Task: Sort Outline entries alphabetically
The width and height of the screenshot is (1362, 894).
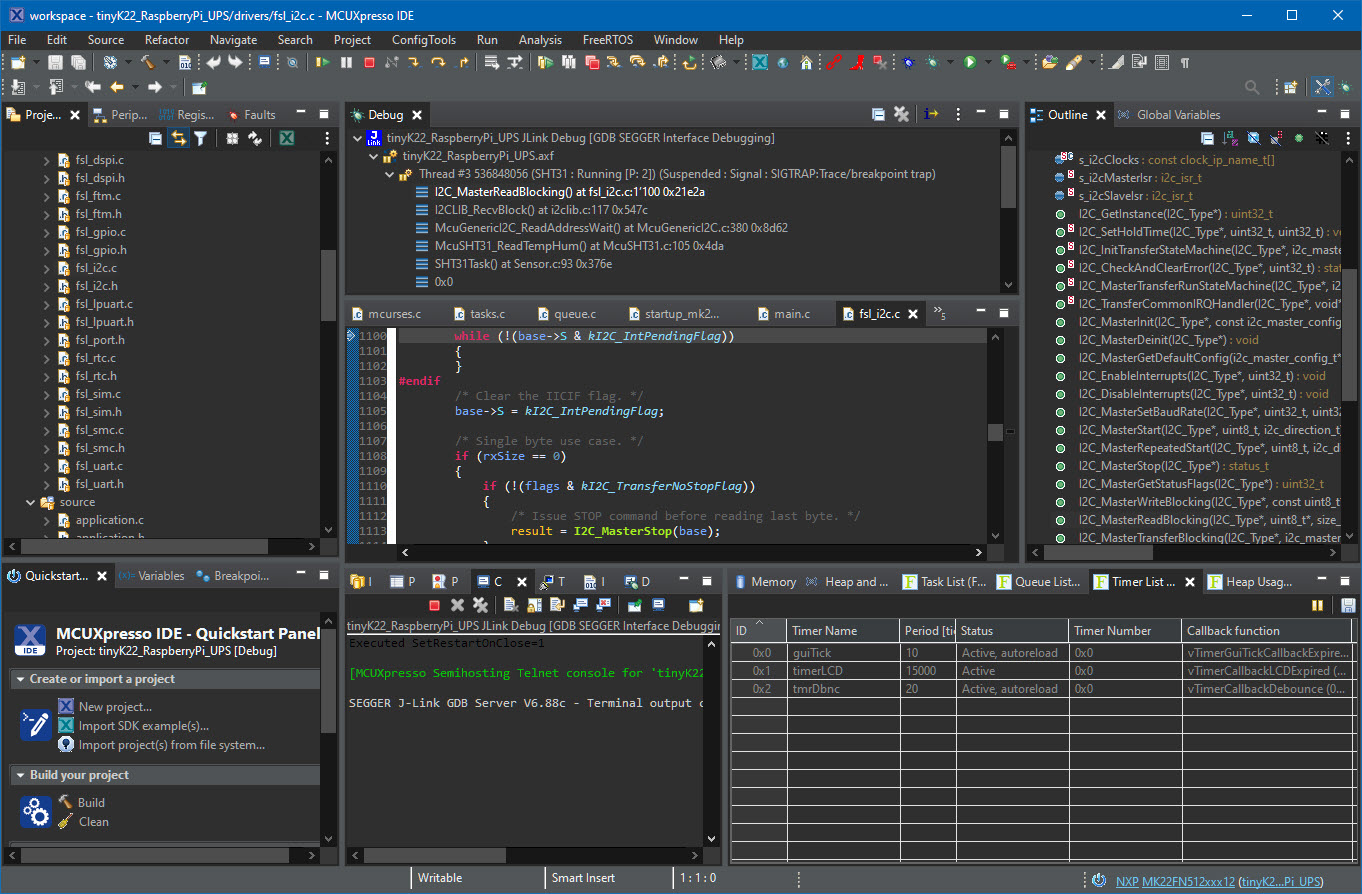Action: tap(1230, 138)
